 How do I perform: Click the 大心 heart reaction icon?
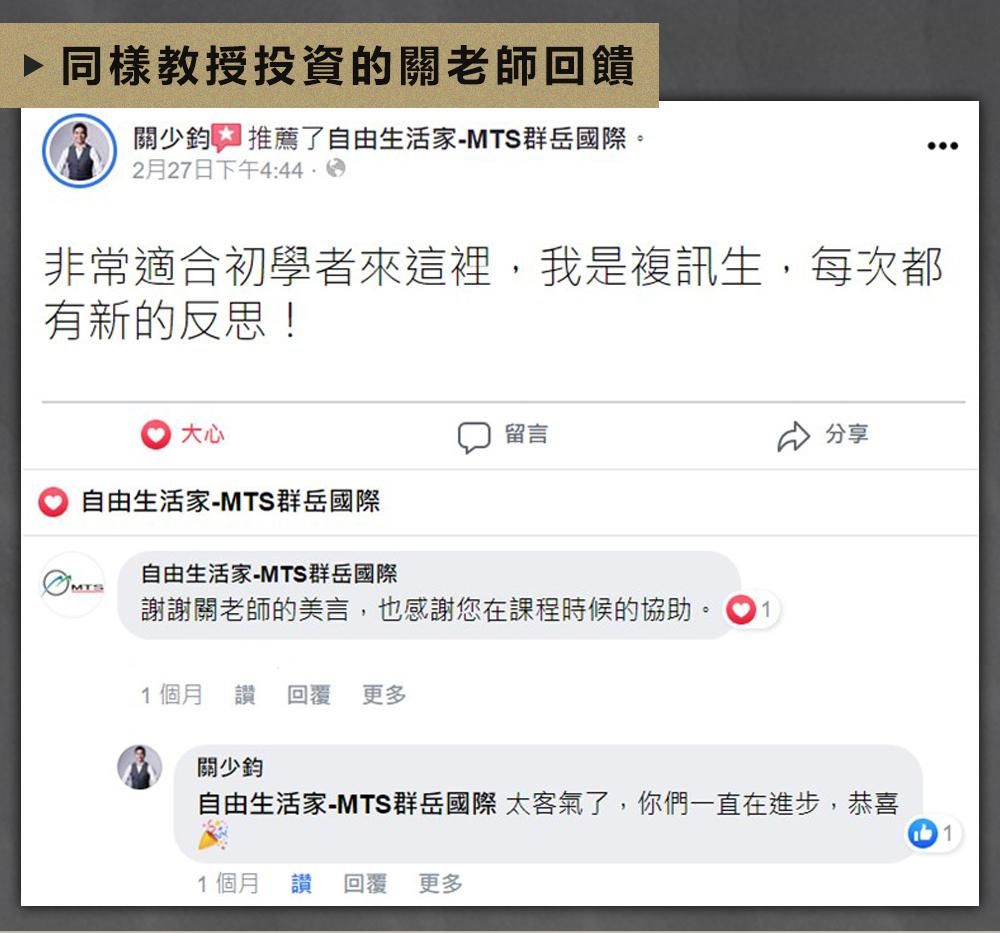[155, 435]
